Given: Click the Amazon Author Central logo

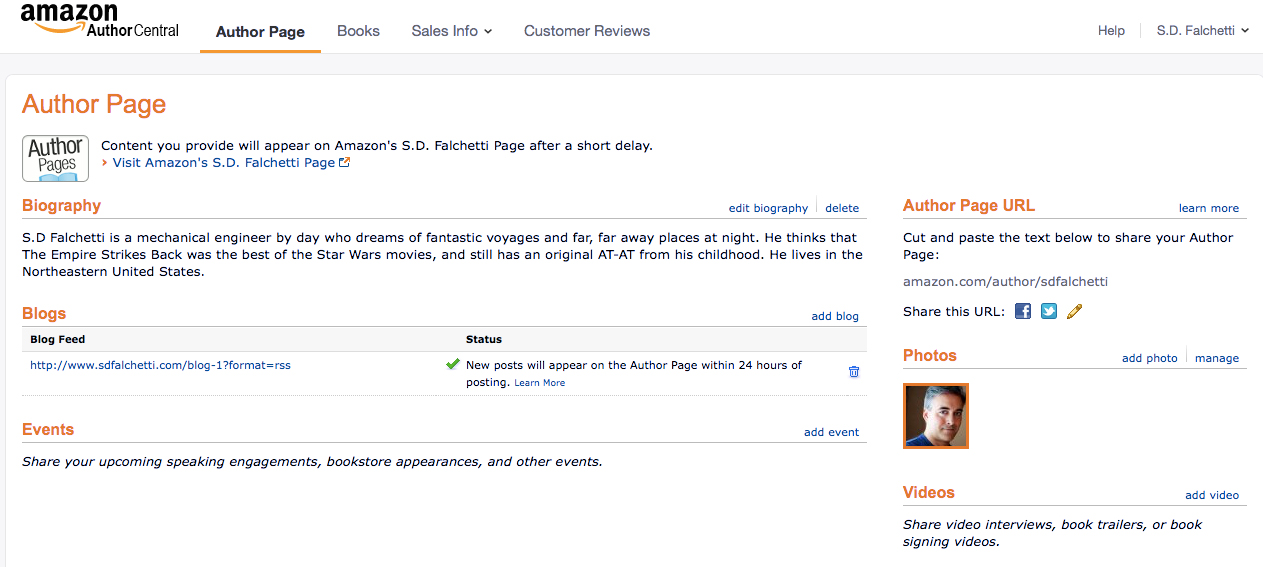Looking at the screenshot, I should [99, 19].
